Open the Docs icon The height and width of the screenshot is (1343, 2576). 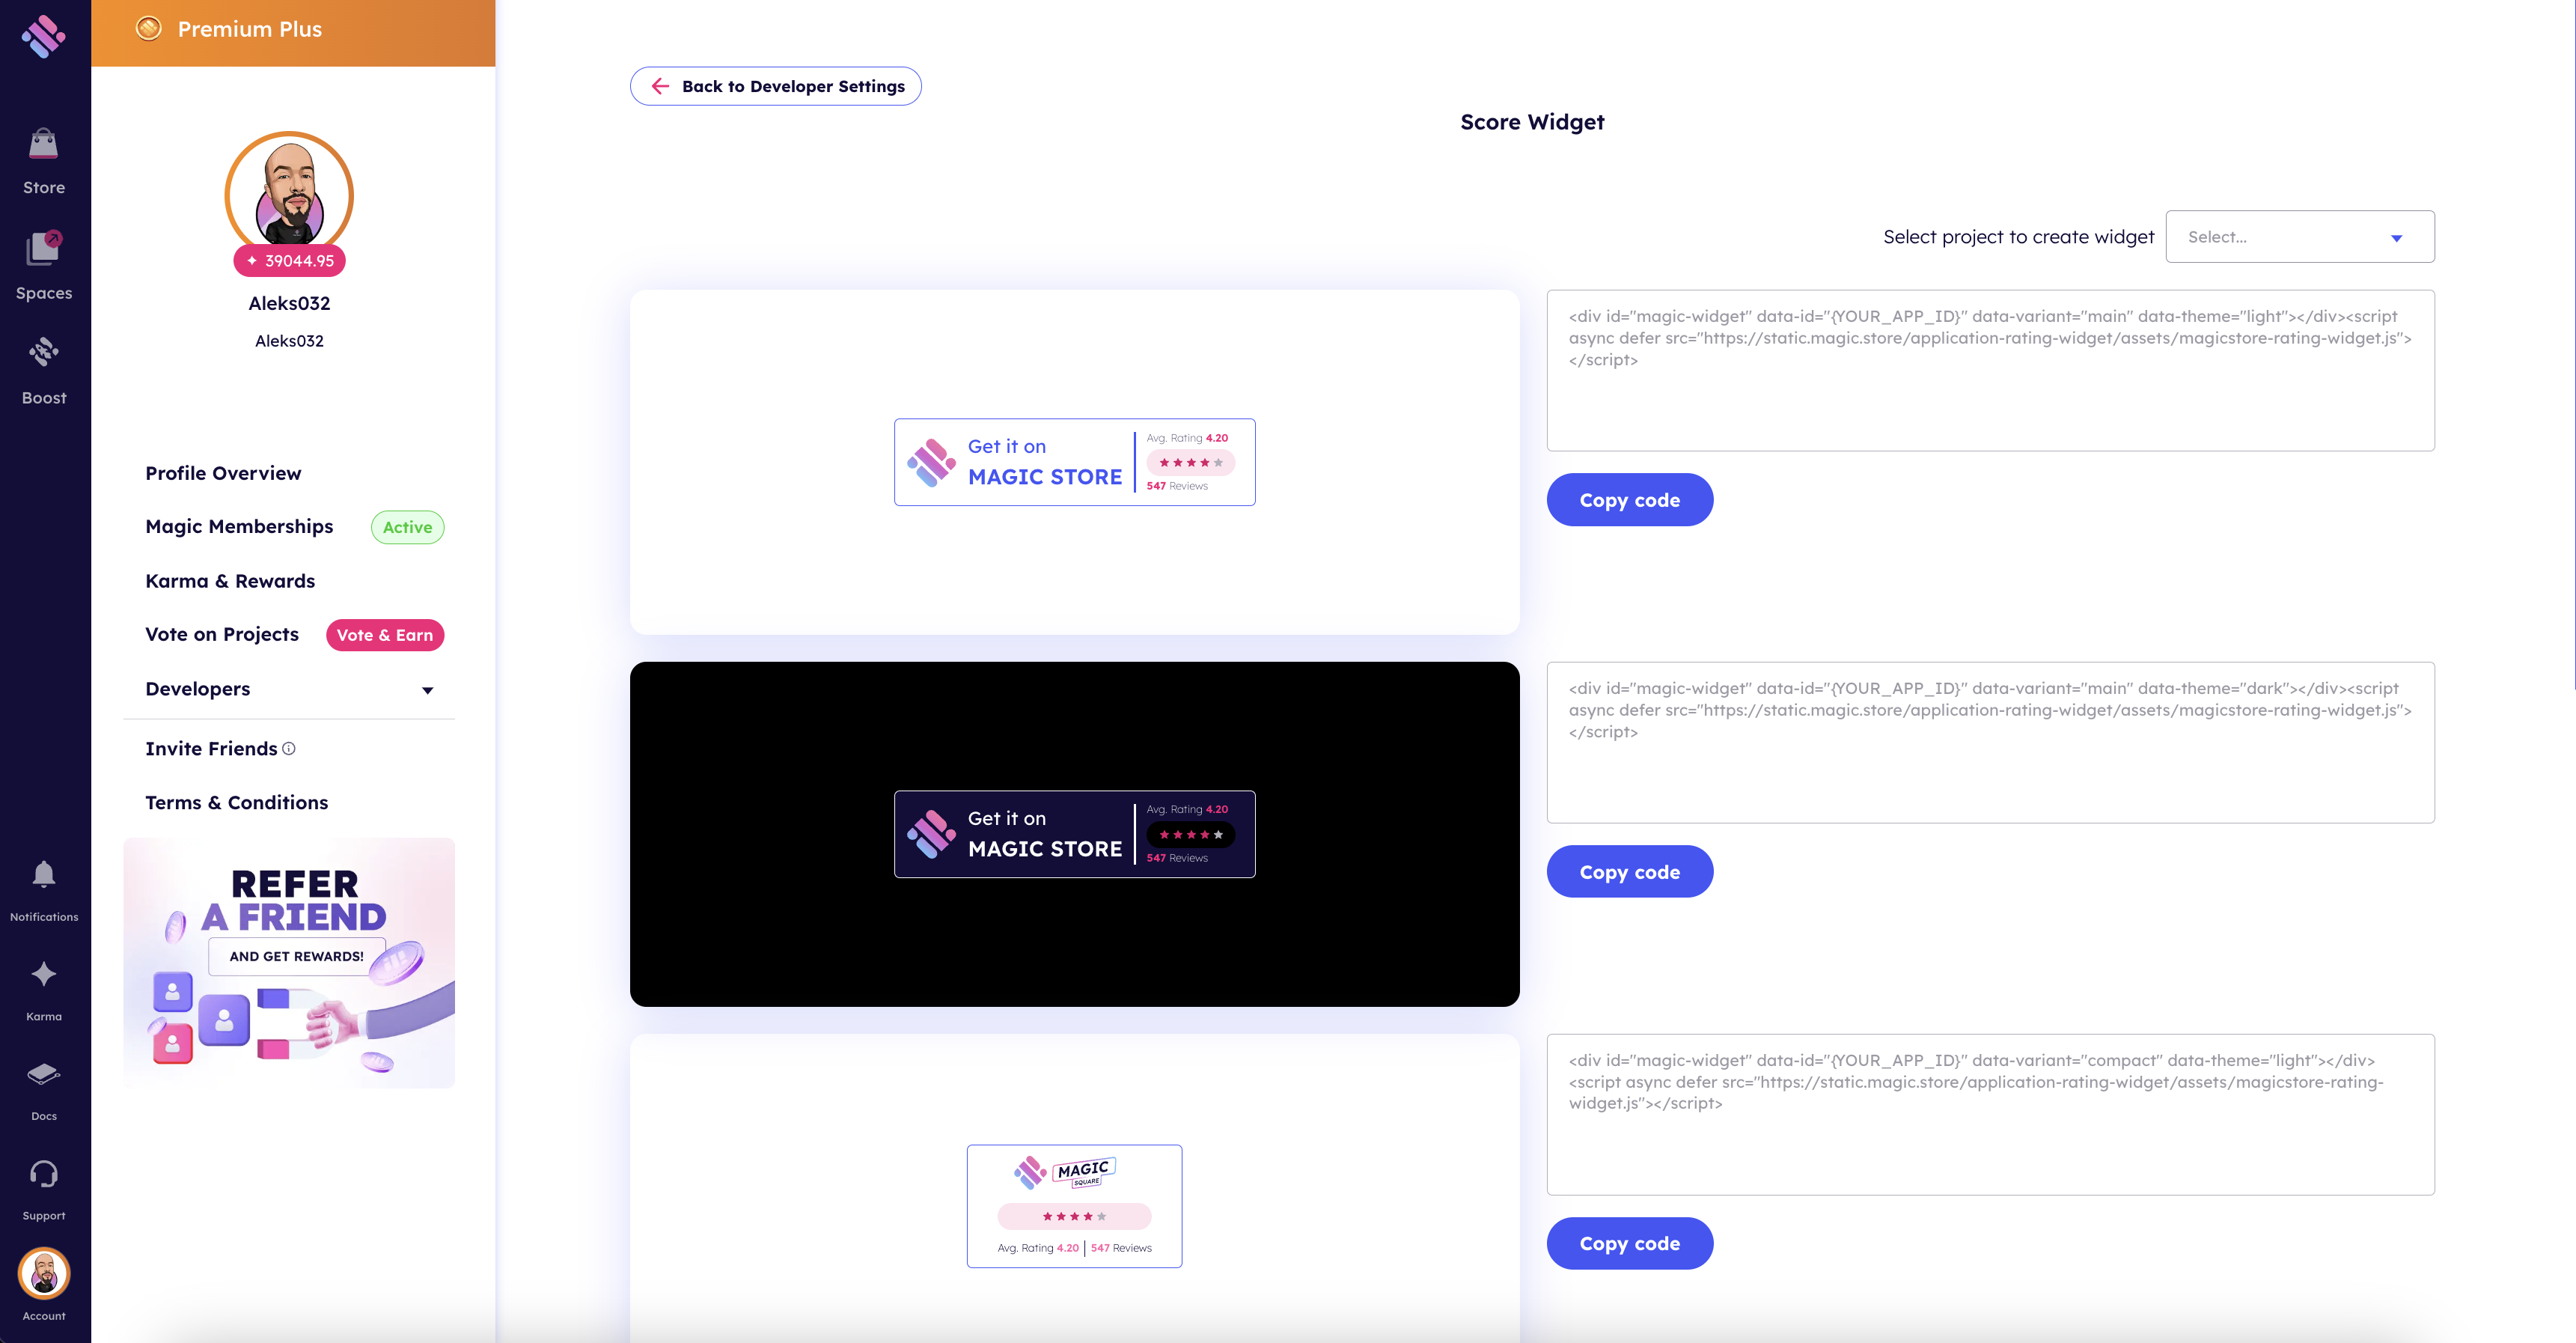click(x=44, y=1075)
